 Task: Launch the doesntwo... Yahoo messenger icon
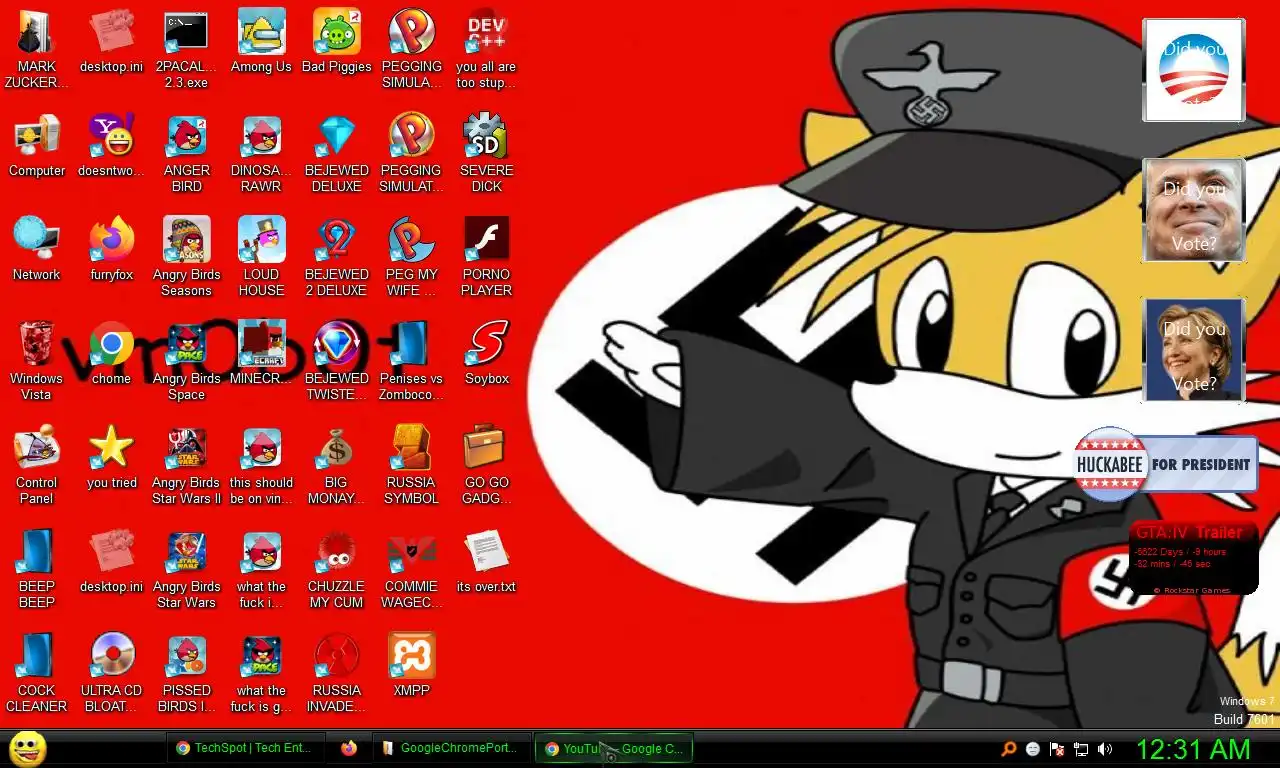(x=111, y=146)
